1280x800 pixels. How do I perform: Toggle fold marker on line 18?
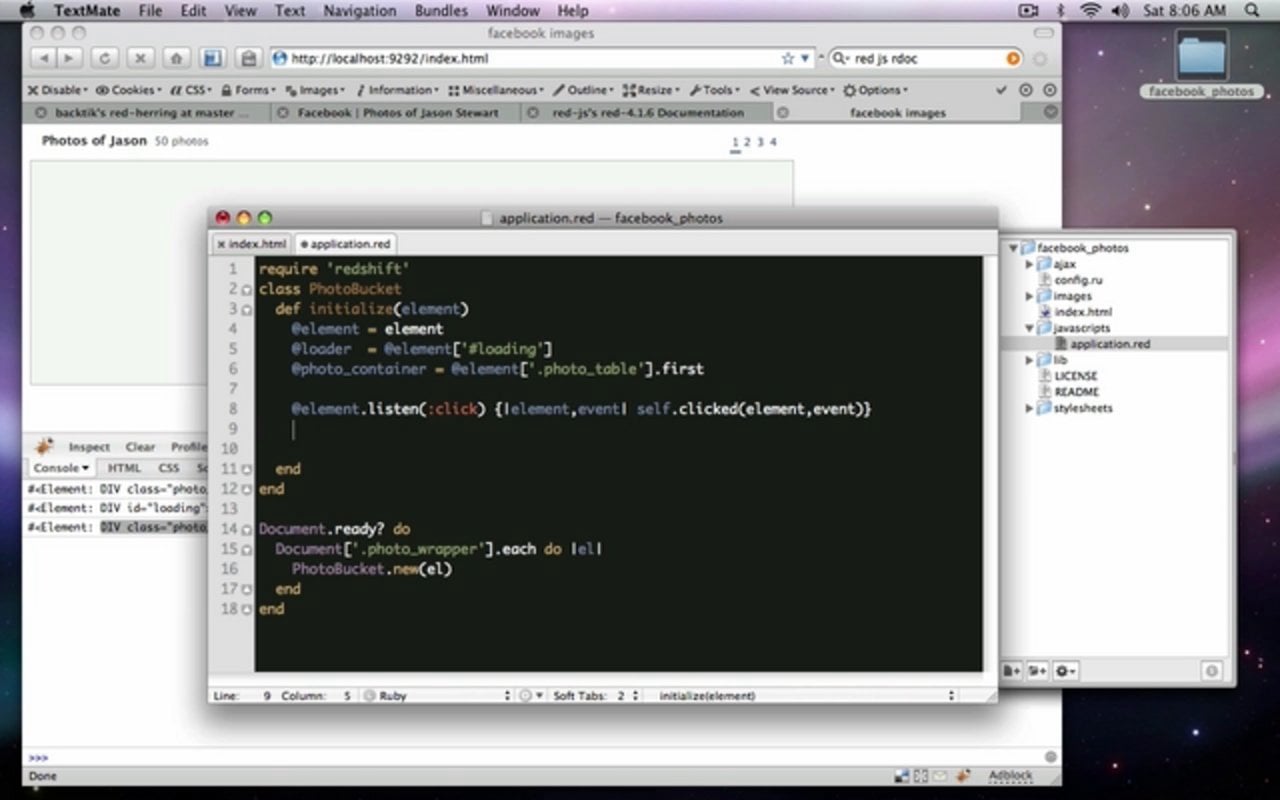[x=247, y=610]
